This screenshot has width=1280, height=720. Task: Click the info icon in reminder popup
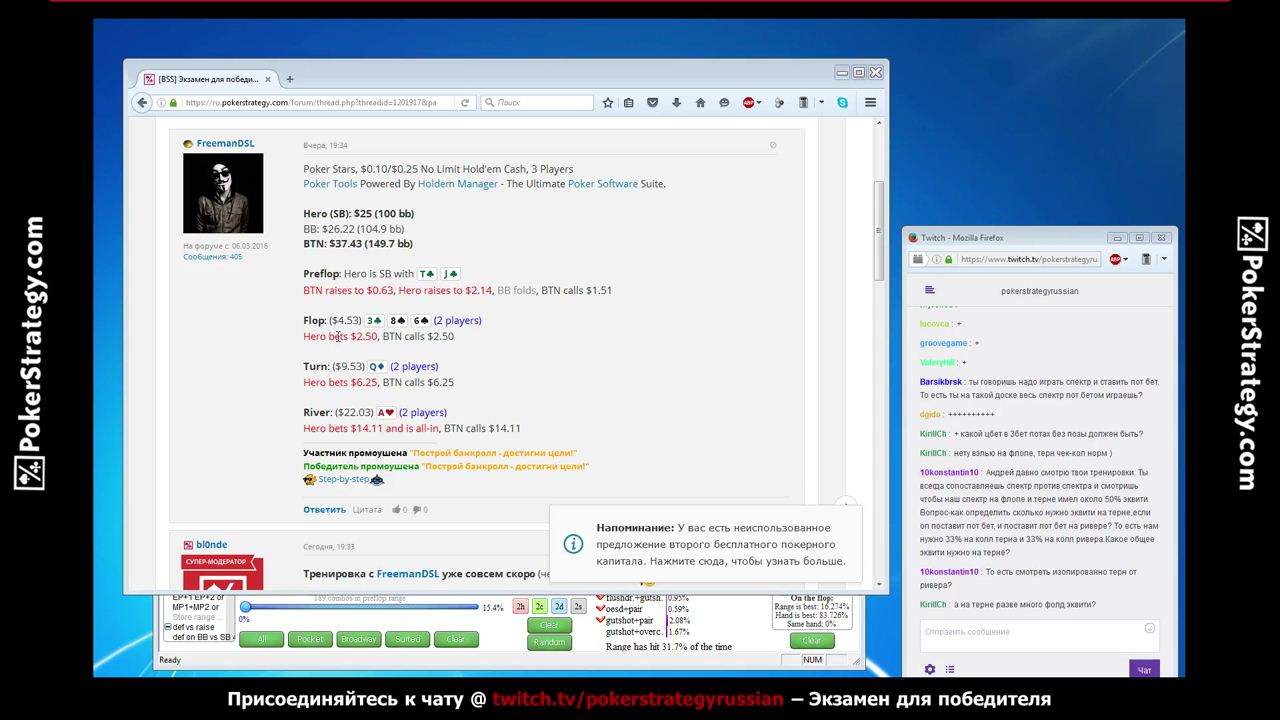573,544
